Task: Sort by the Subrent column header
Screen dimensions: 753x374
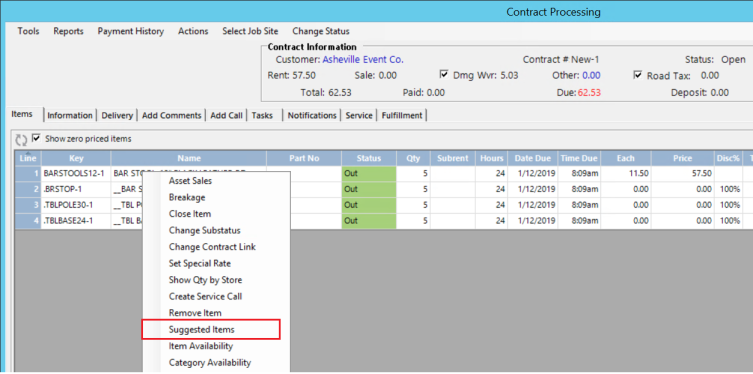Action: point(453,158)
